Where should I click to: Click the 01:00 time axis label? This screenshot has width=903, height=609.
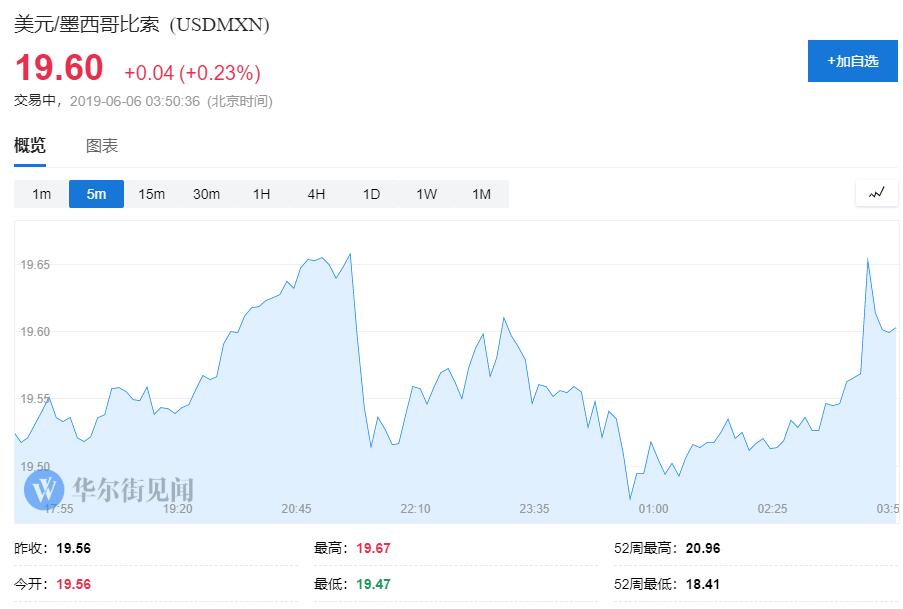point(653,509)
